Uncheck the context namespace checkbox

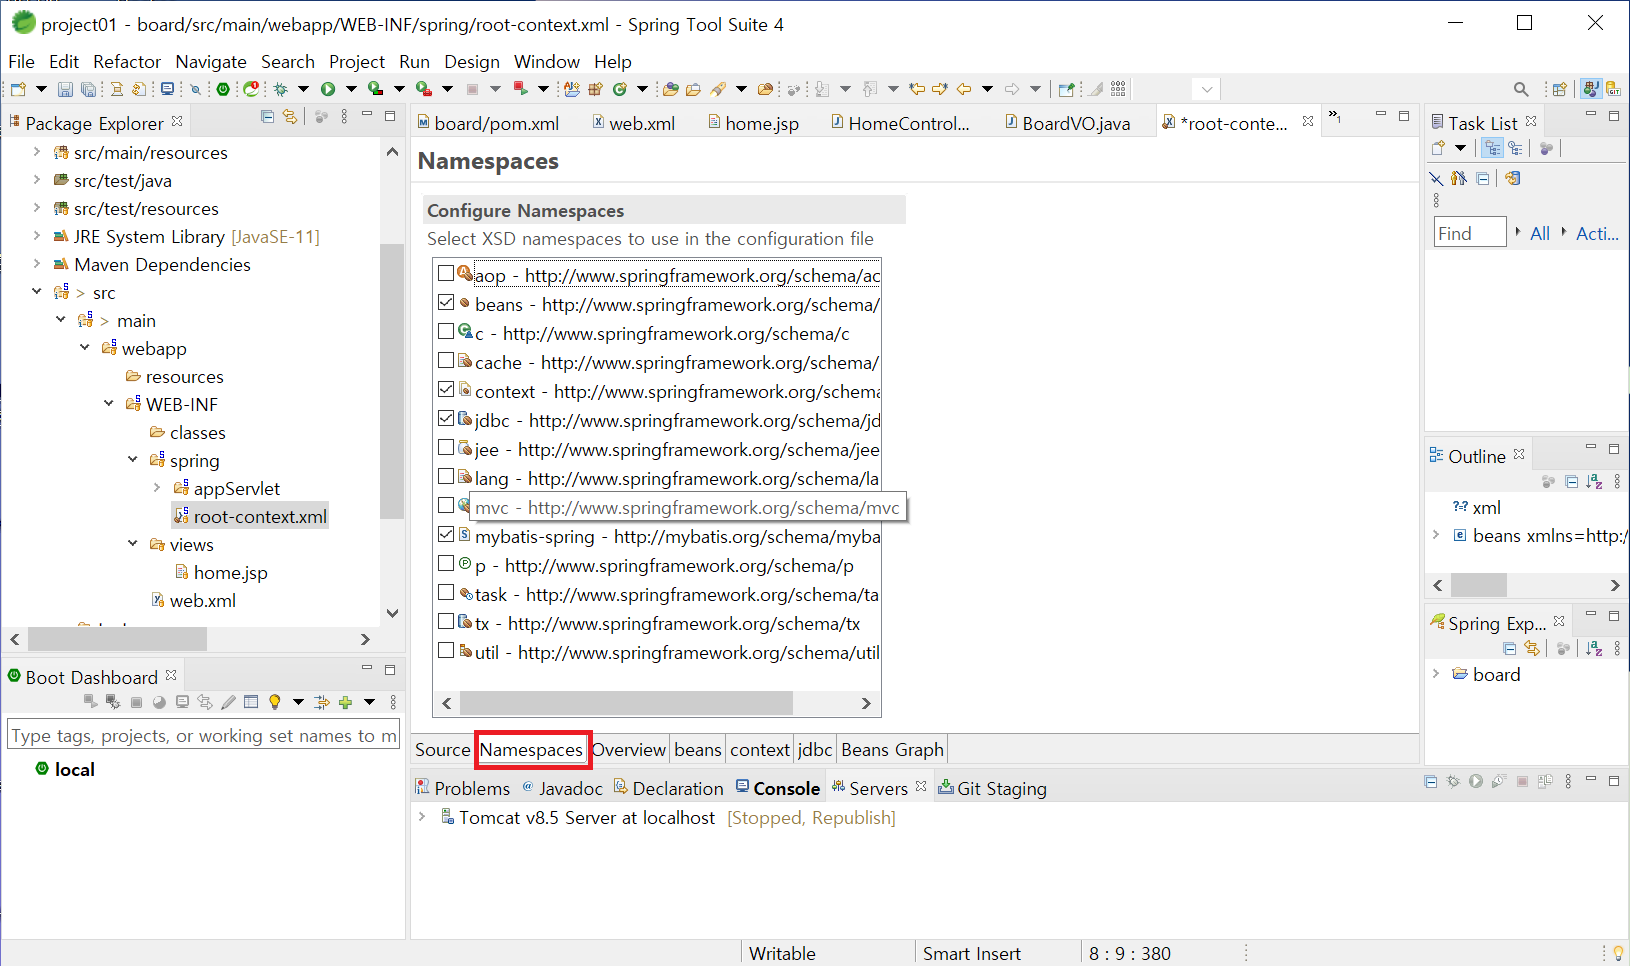point(446,389)
